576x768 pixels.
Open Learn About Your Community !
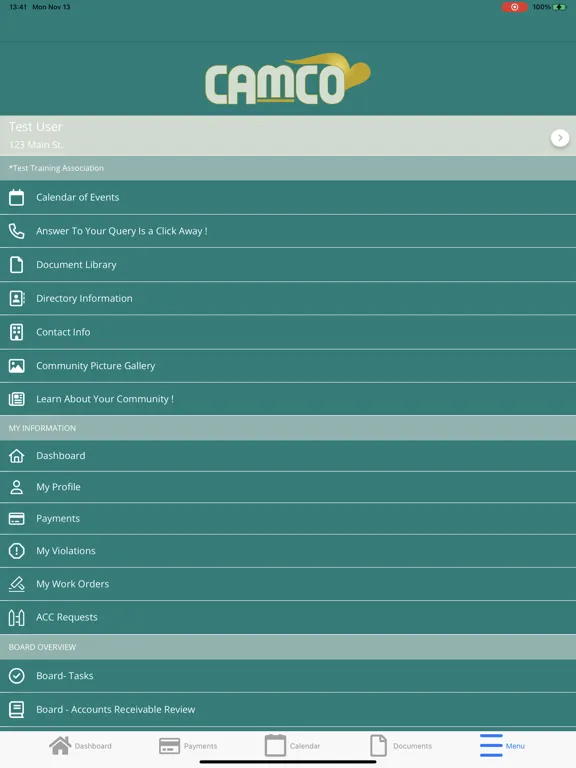click(288, 399)
